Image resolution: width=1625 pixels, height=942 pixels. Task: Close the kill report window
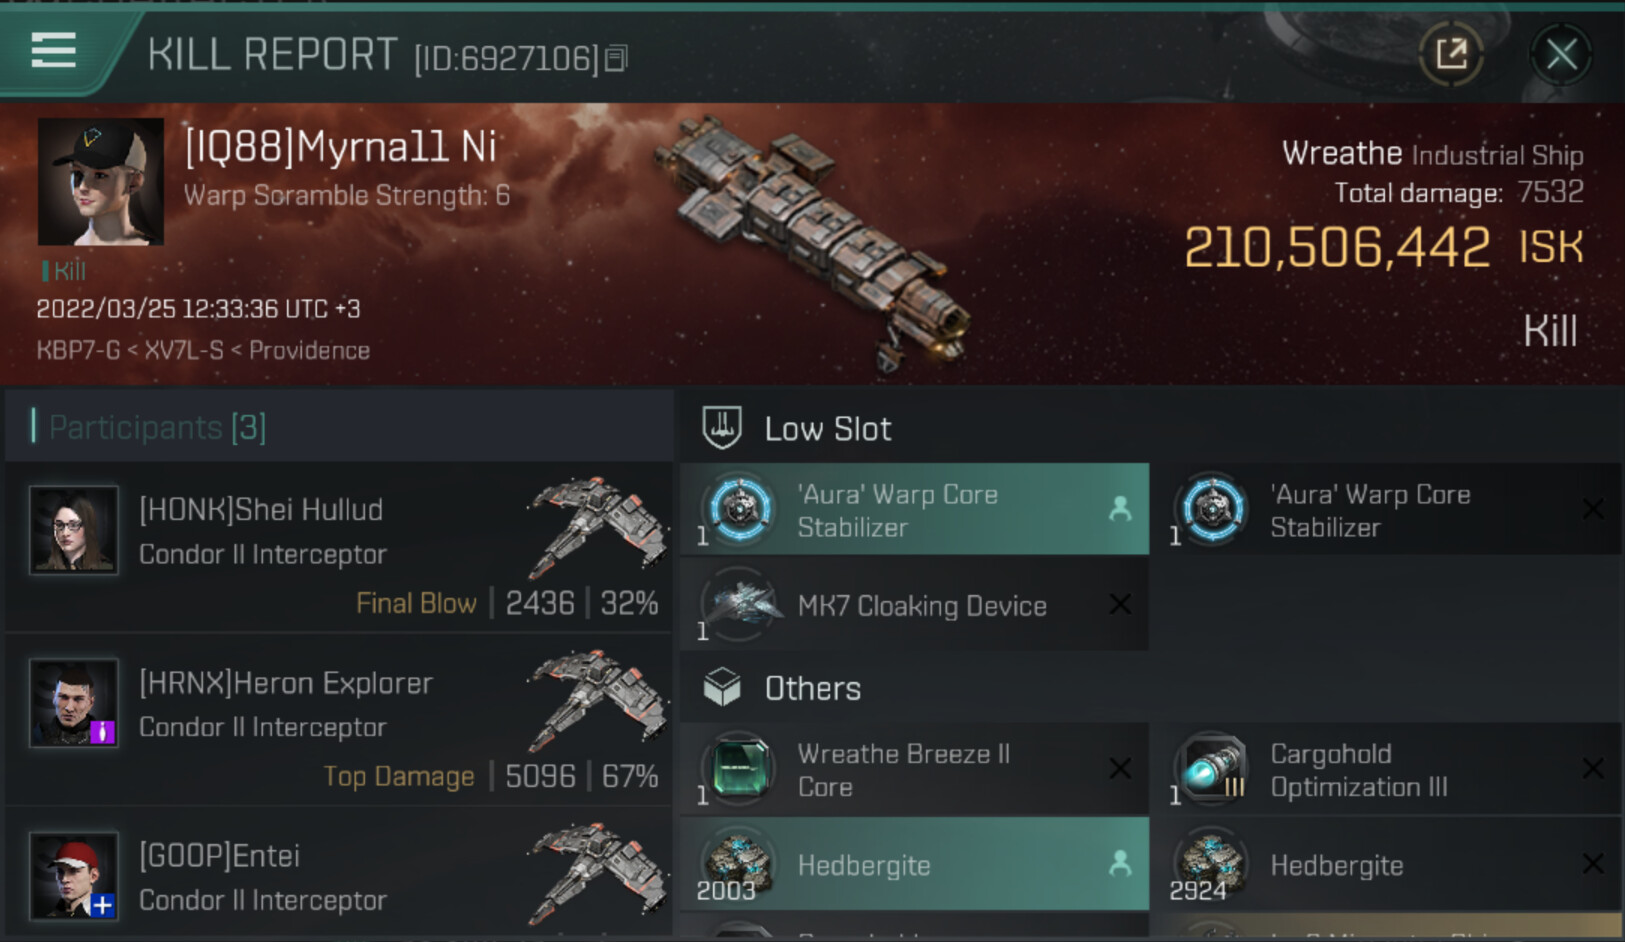[x=1560, y=54]
